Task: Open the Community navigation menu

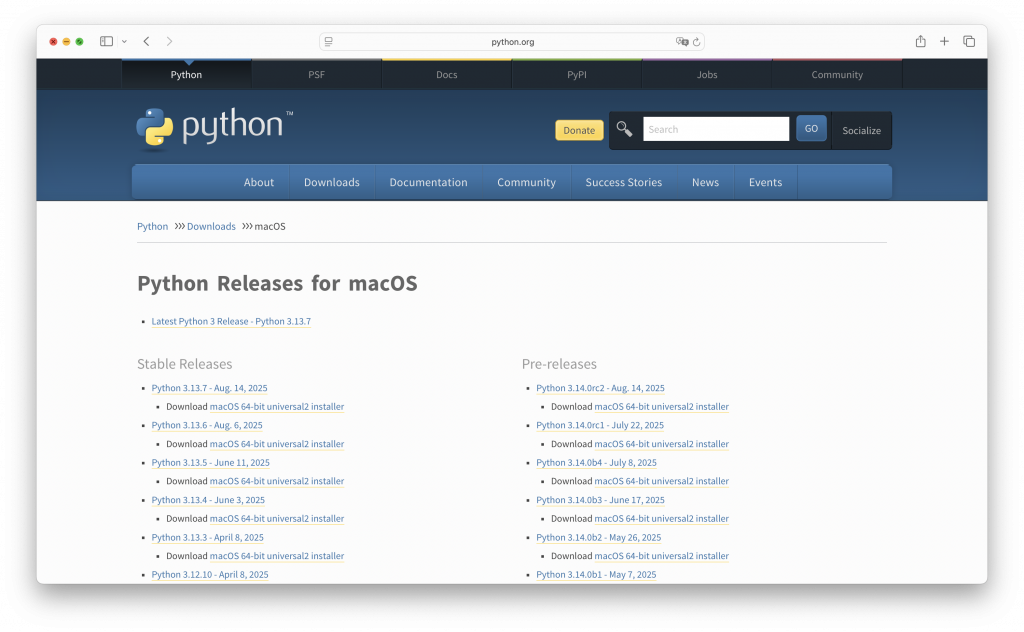Action: pyautogui.click(x=526, y=182)
